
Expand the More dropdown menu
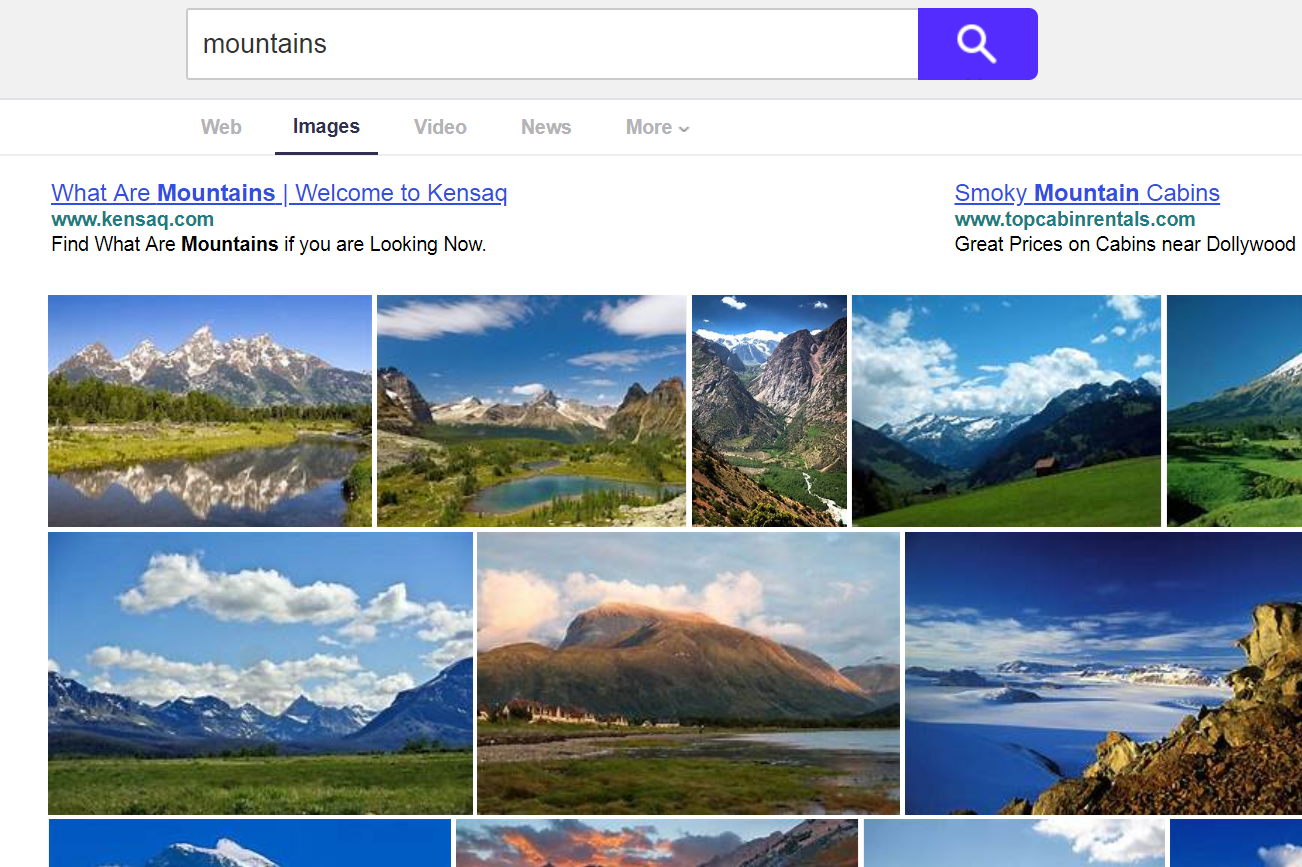point(657,127)
